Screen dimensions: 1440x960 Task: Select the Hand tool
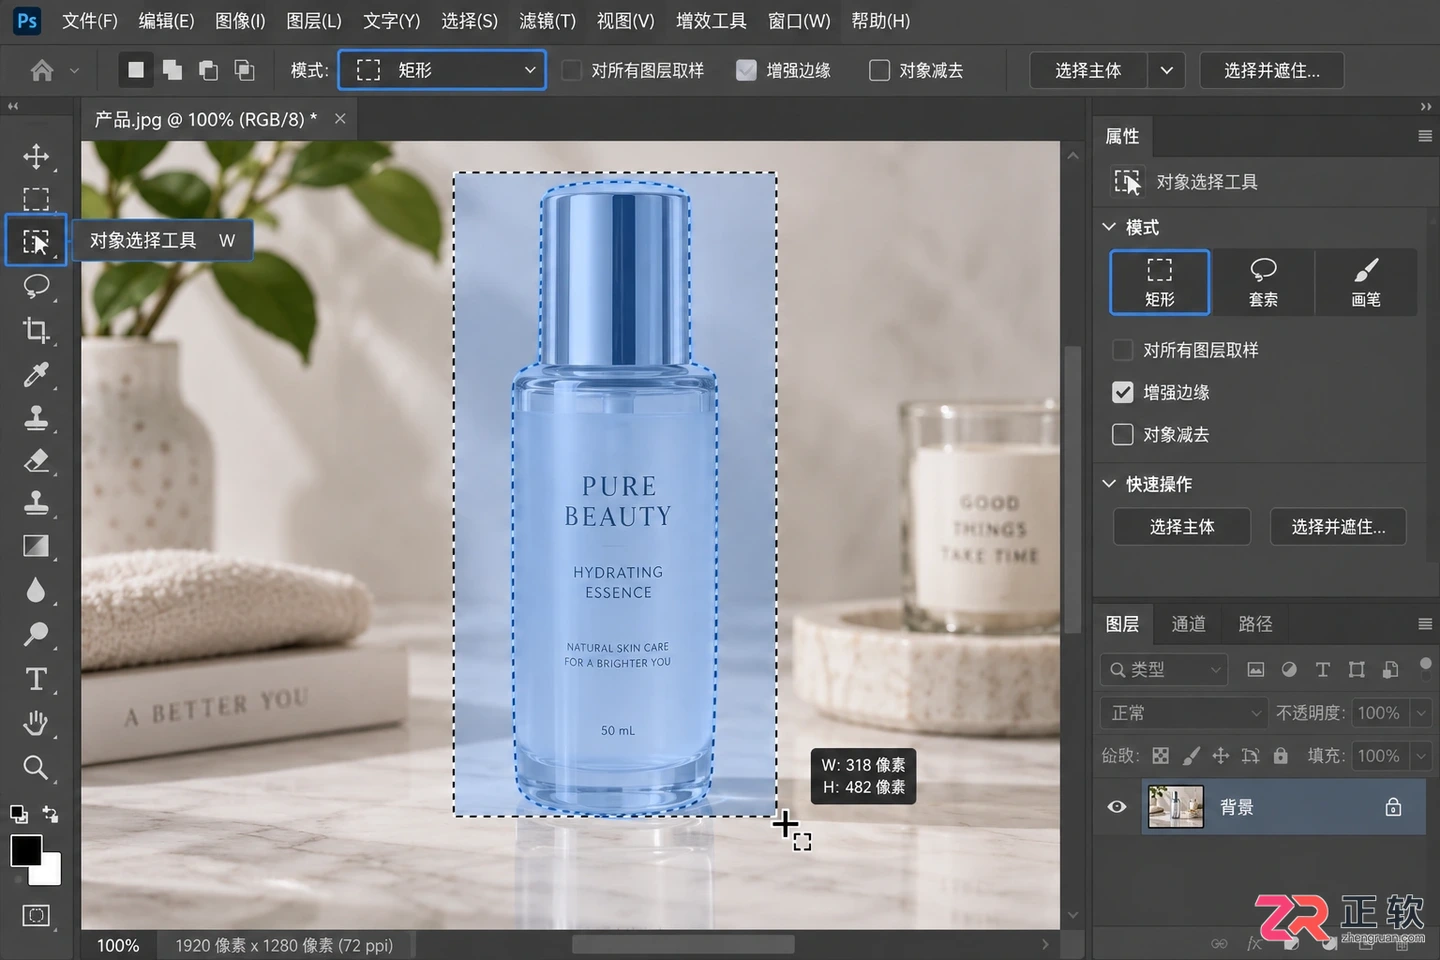pos(36,723)
